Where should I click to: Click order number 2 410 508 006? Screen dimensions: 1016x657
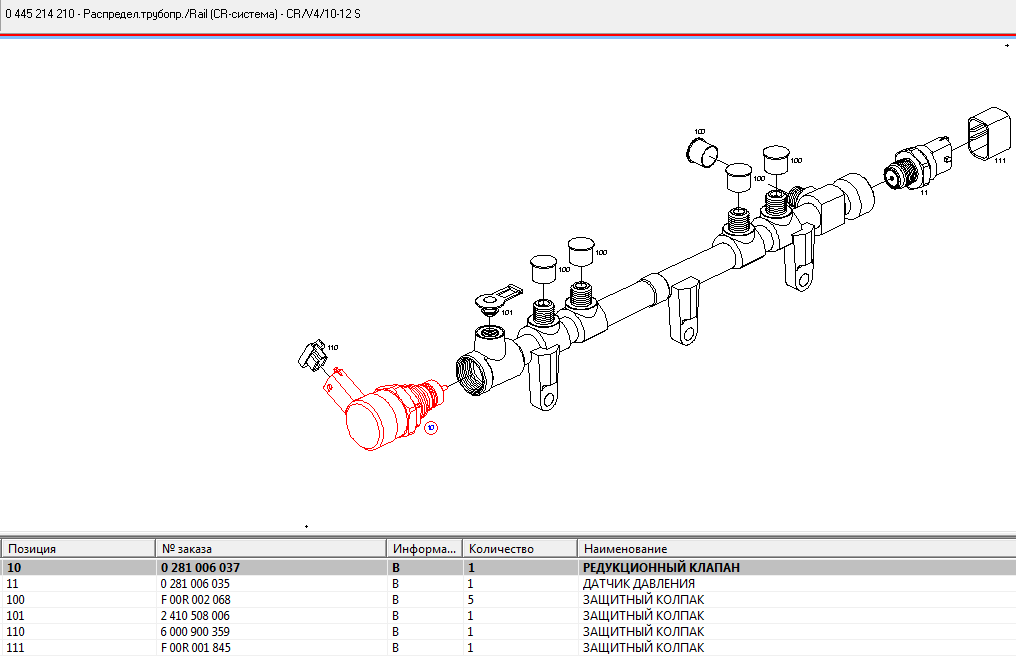pos(195,616)
